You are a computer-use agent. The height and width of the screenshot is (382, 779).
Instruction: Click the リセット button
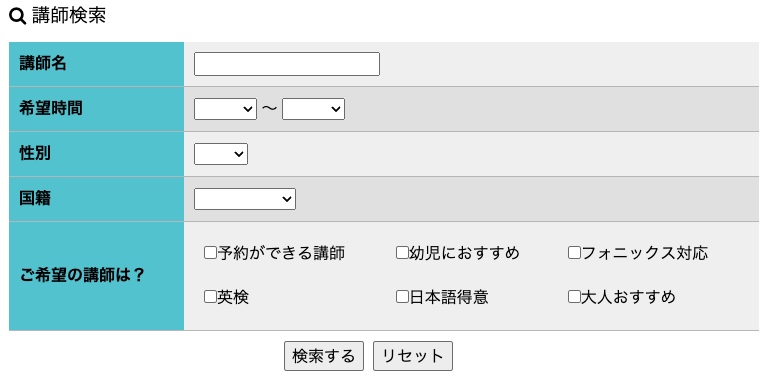point(413,356)
